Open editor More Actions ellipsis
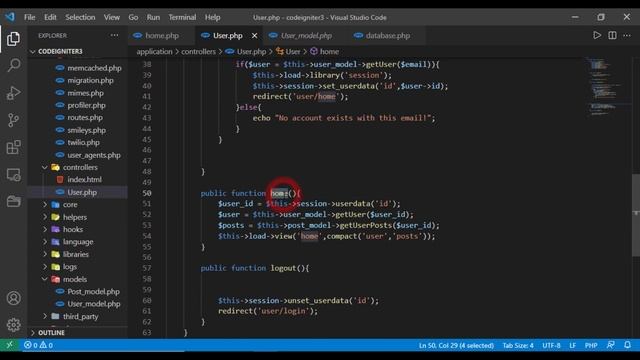Image resolution: width=640 pixels, height=360 pixels. coord(627,36)
